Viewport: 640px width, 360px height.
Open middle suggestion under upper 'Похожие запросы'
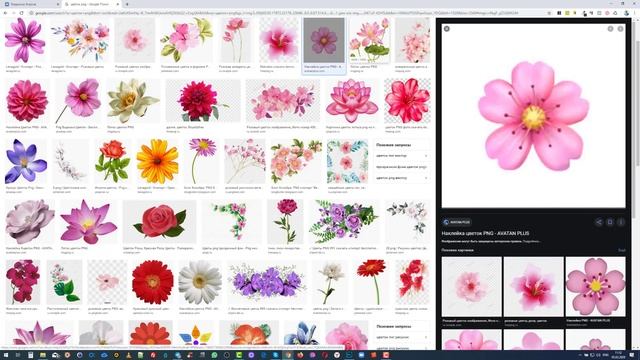coord(401,167)
